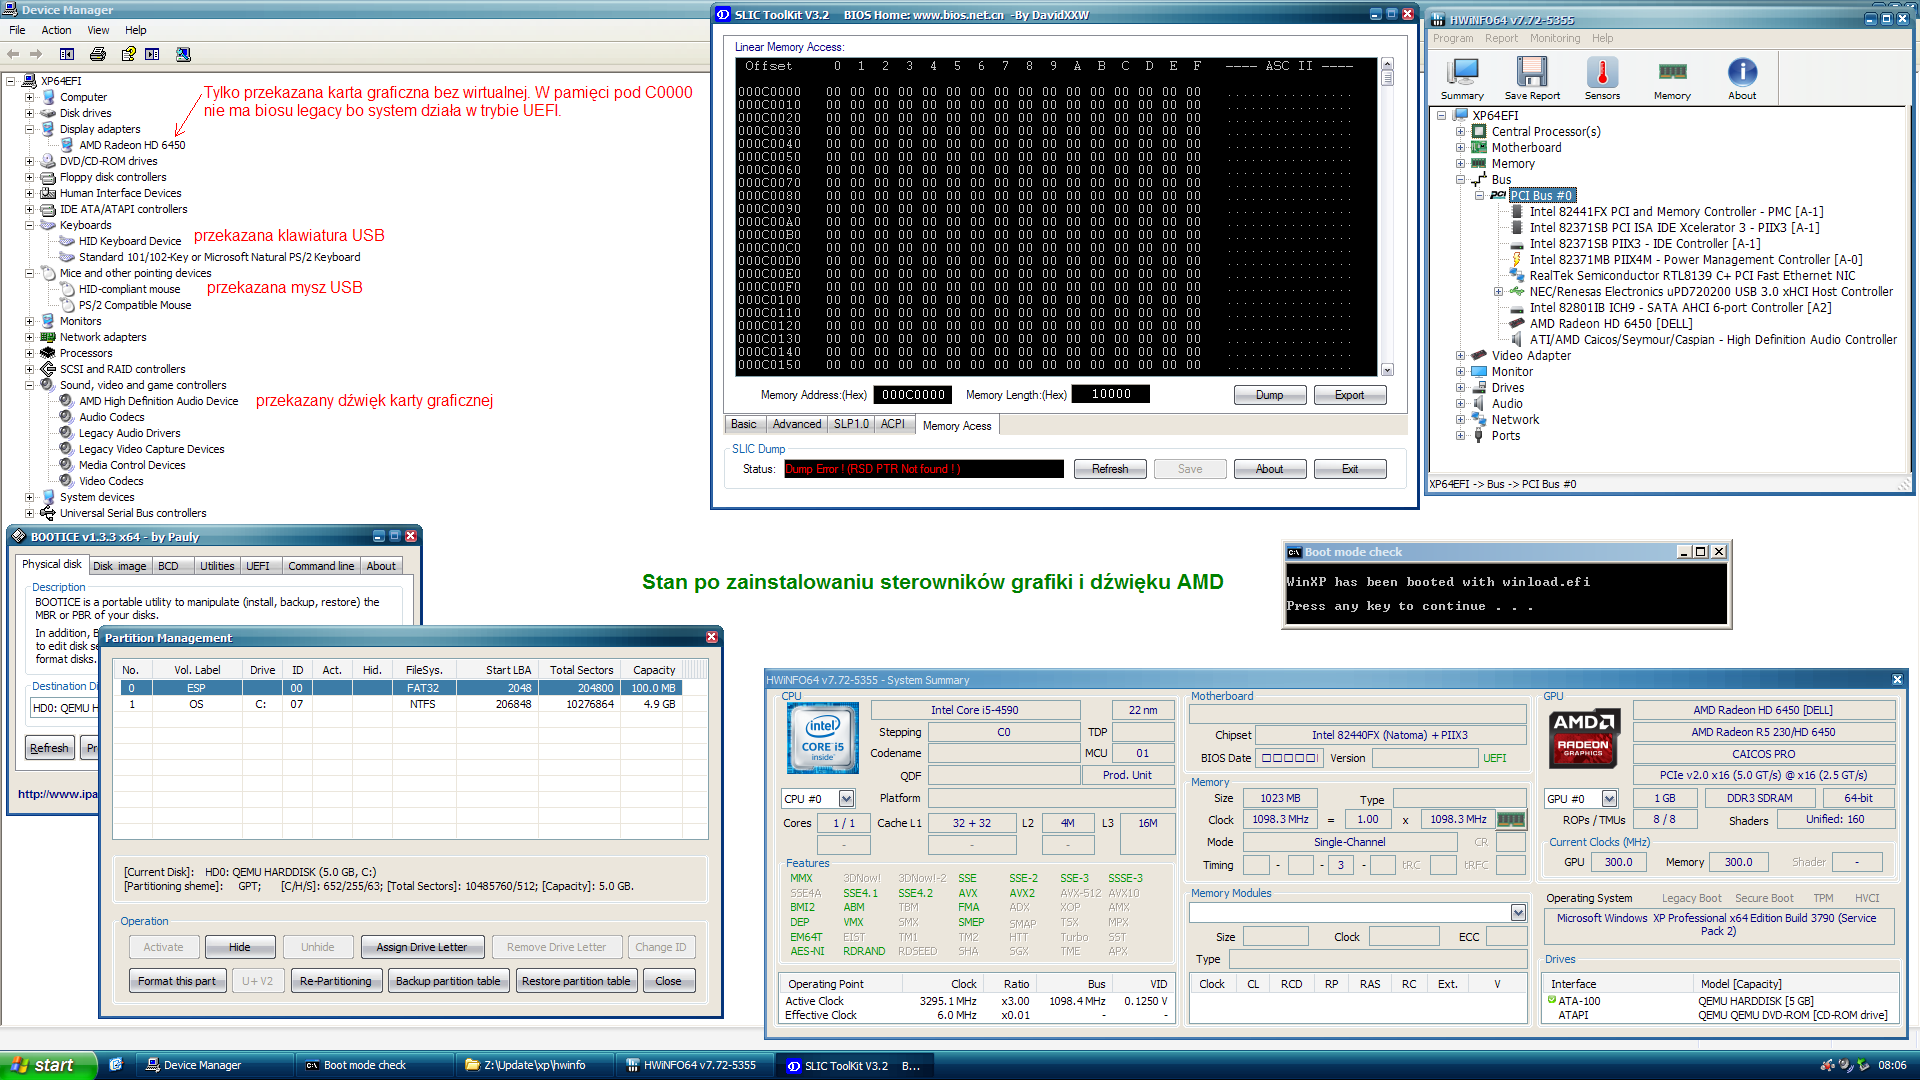
Task: Expand the Video Adapter node in HWiNFO64
Action: tap(1460, 355)
